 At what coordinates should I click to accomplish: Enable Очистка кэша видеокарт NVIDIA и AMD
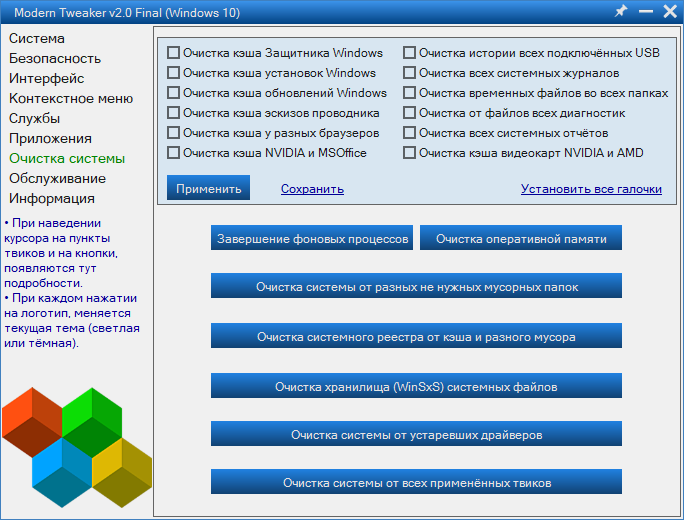(x=409, y=153)
